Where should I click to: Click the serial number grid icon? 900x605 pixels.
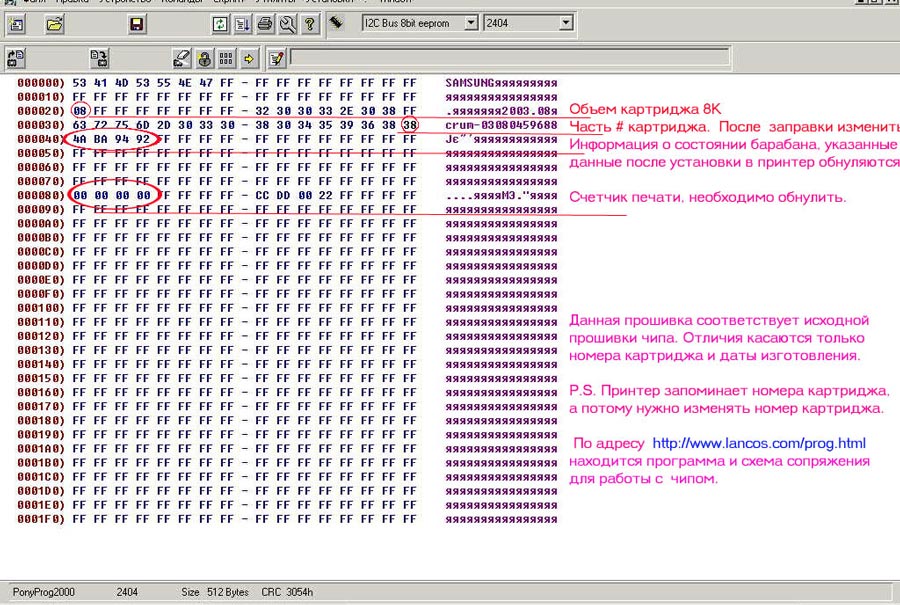coord(226,58)
